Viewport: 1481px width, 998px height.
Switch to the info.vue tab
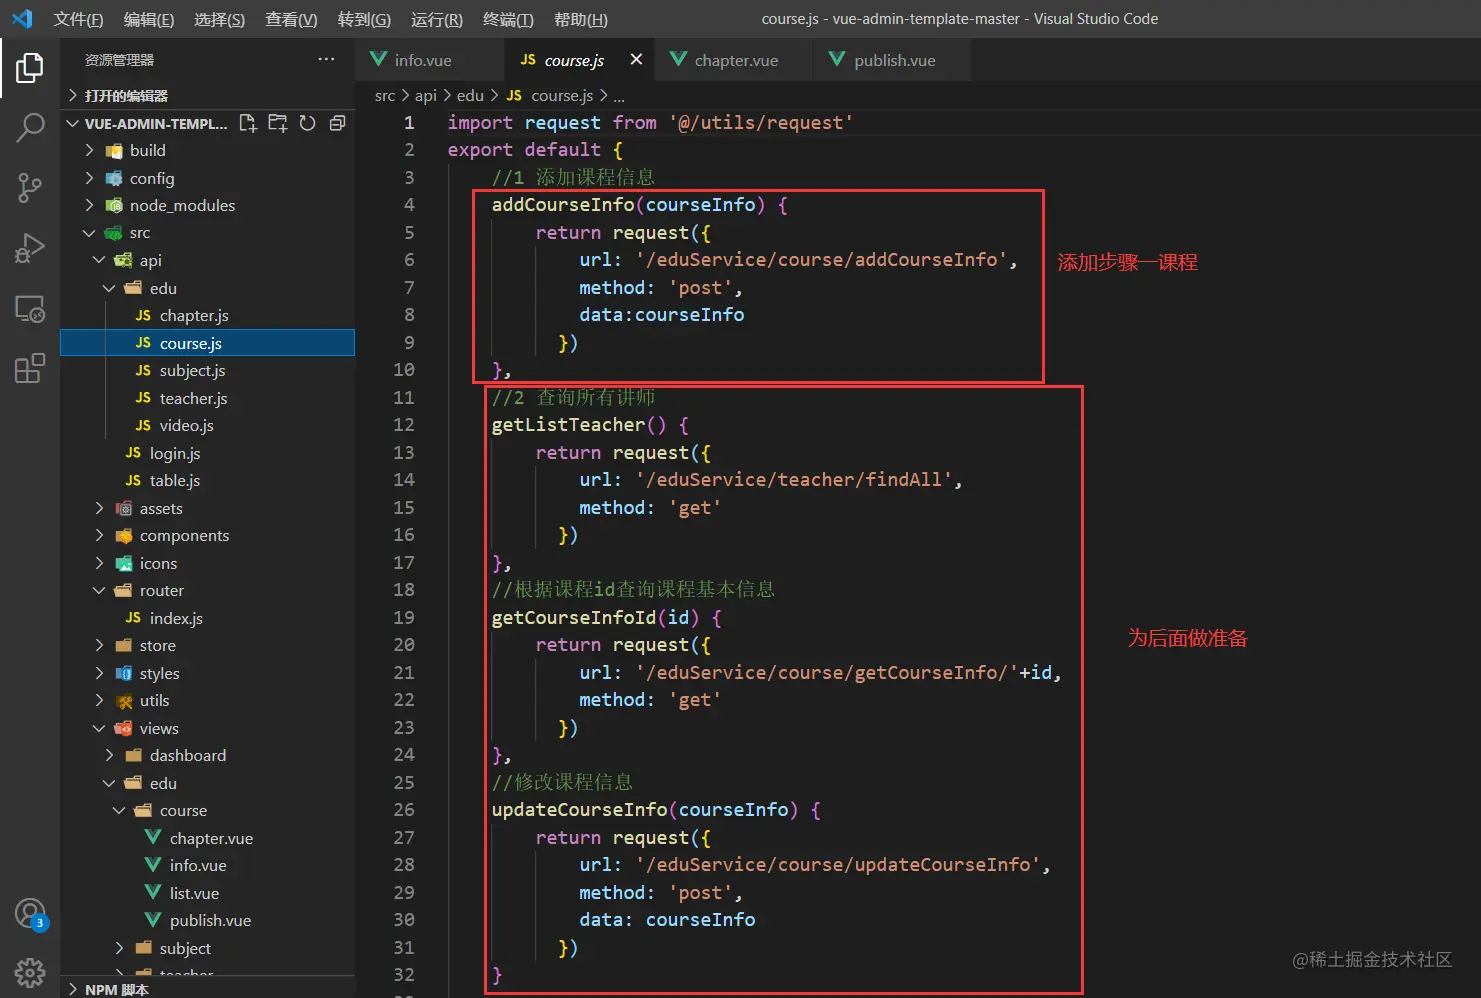431,60
